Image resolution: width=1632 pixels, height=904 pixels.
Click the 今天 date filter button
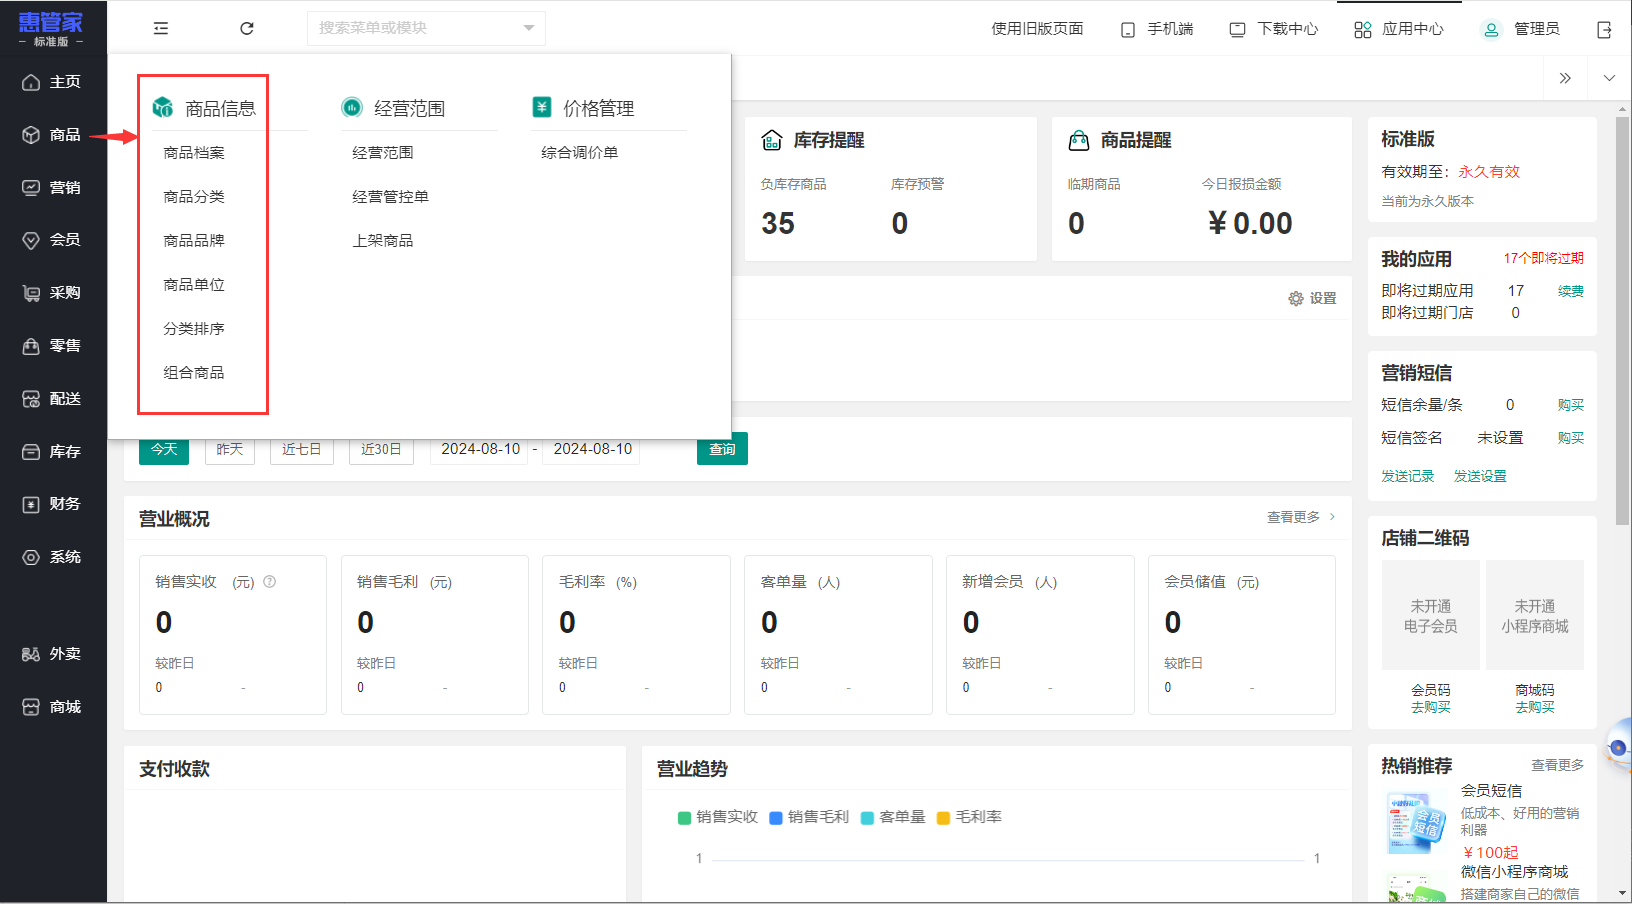point(164,450)
